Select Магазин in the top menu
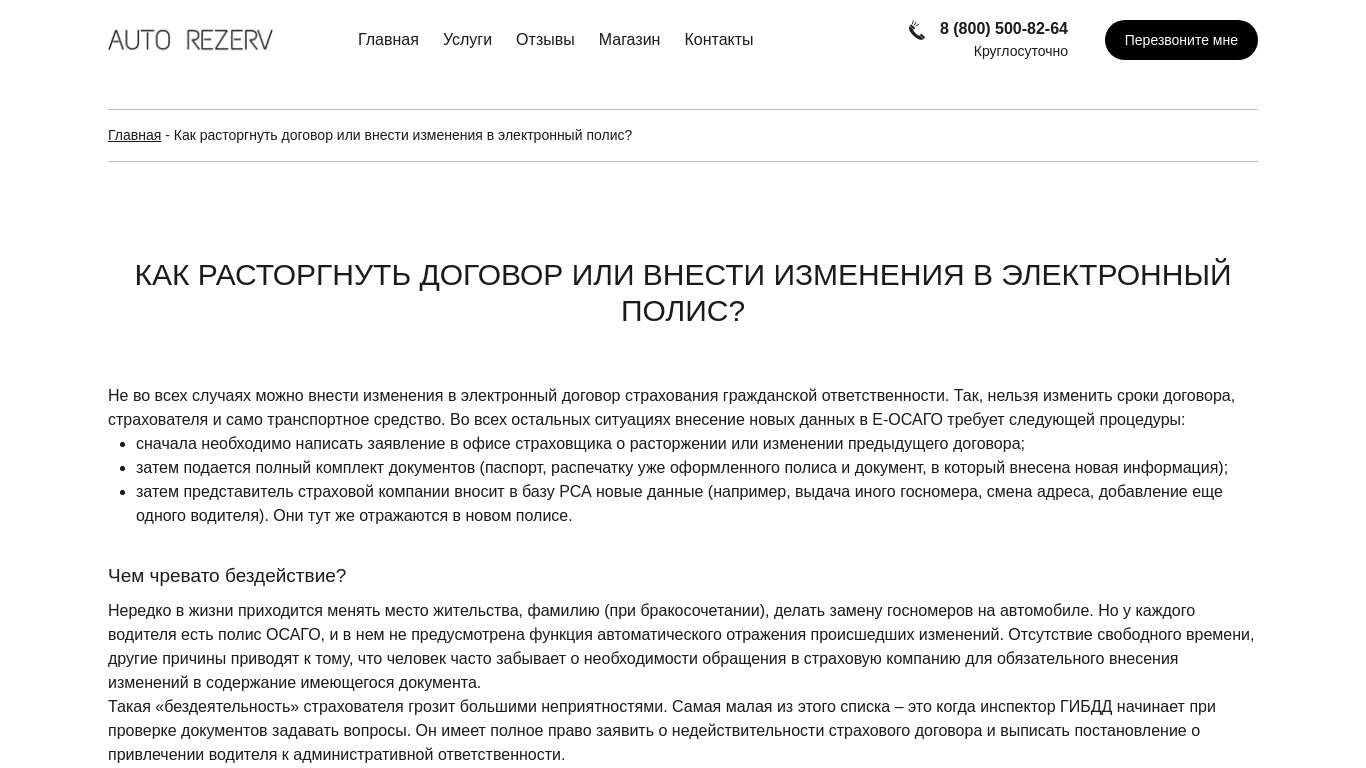This screenshot has width=1366, height=768. 629,40
